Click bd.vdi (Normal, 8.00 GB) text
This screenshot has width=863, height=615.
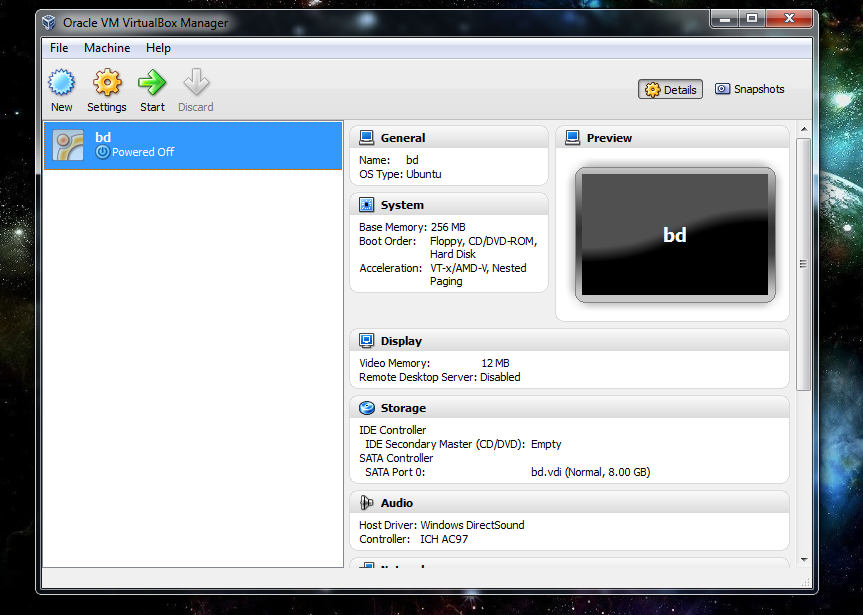591,472
